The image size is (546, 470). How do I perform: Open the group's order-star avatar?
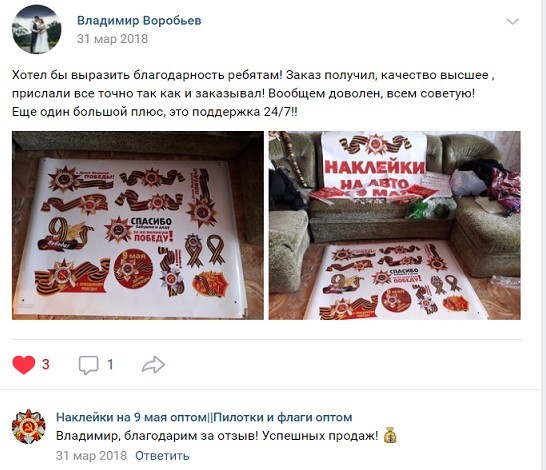29,426
